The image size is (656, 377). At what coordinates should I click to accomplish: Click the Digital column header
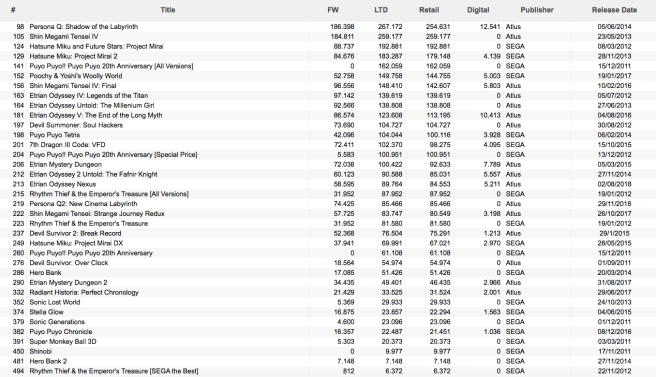tap(478, 10)
